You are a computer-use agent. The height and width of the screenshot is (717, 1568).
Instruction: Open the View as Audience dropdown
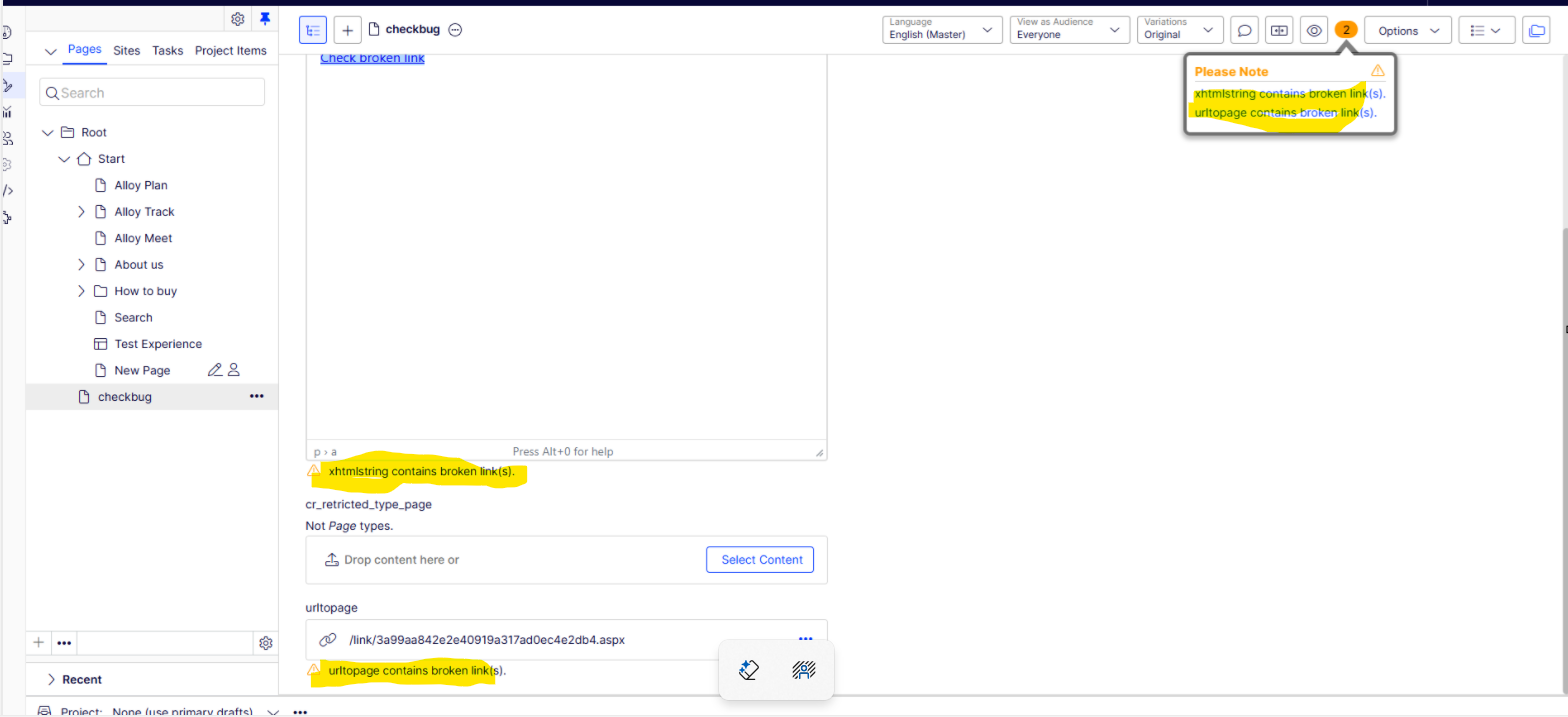[x=1070, y=30]
